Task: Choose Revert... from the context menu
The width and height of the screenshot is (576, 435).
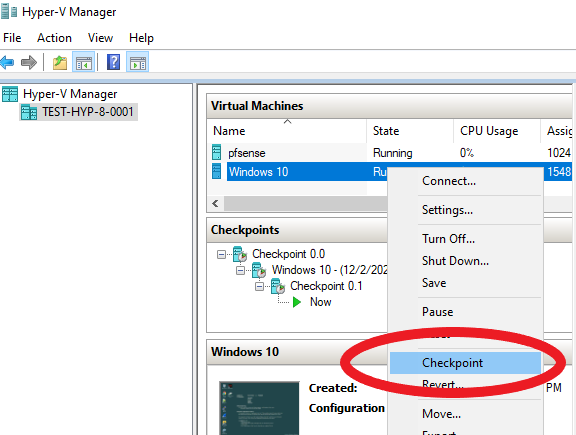Action: (x=465, y=385)
